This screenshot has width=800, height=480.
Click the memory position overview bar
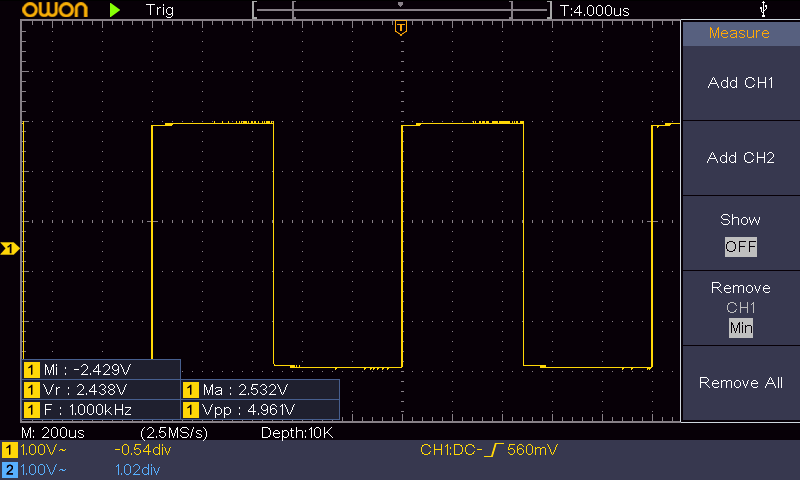(x=402, y=10)
